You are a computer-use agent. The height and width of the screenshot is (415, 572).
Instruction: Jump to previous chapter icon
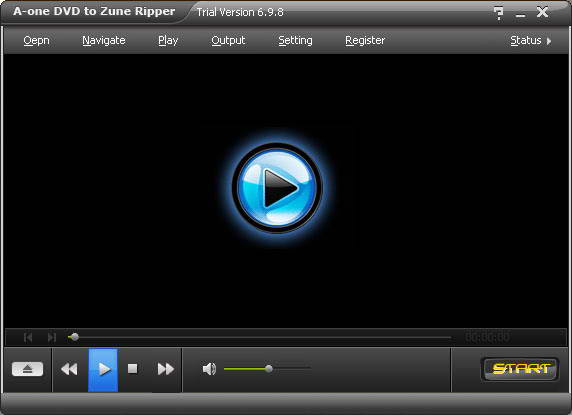[x=28, y=337]
